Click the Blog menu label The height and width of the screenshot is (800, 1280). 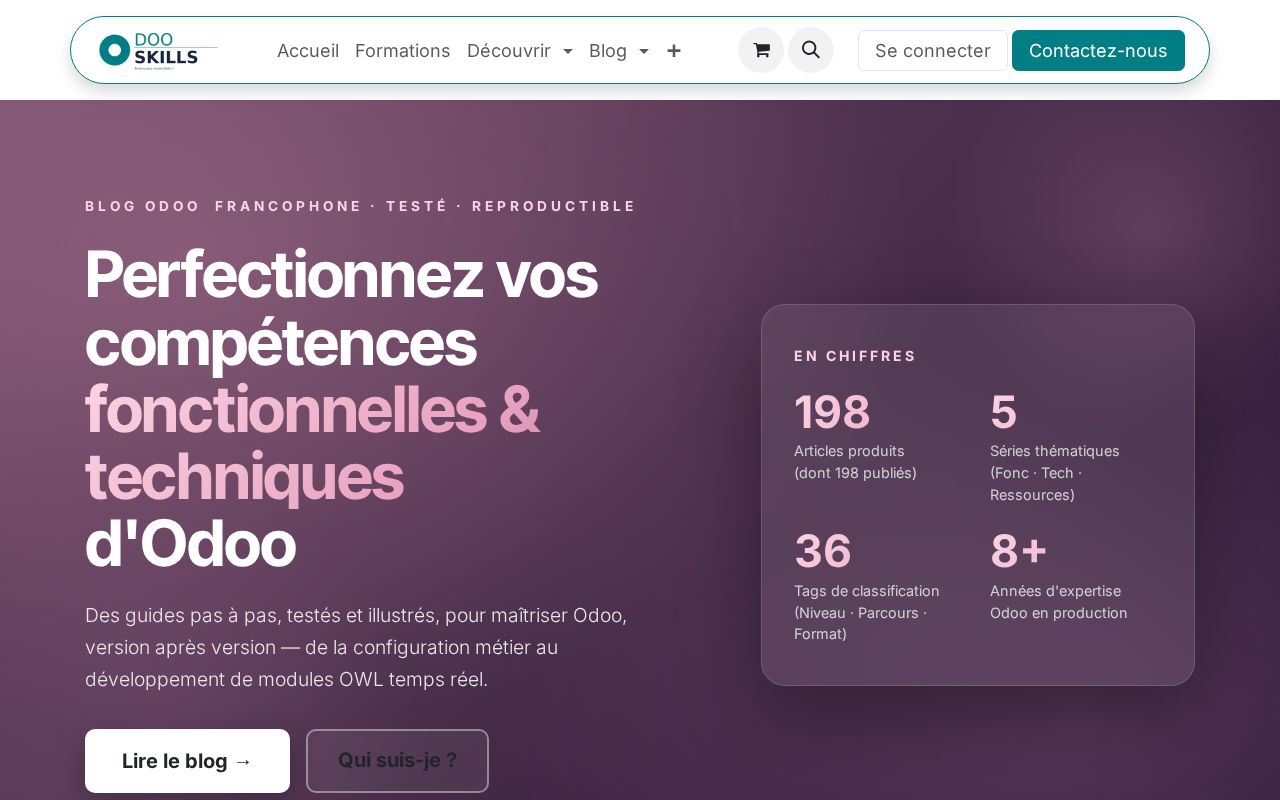pos(608,51)
